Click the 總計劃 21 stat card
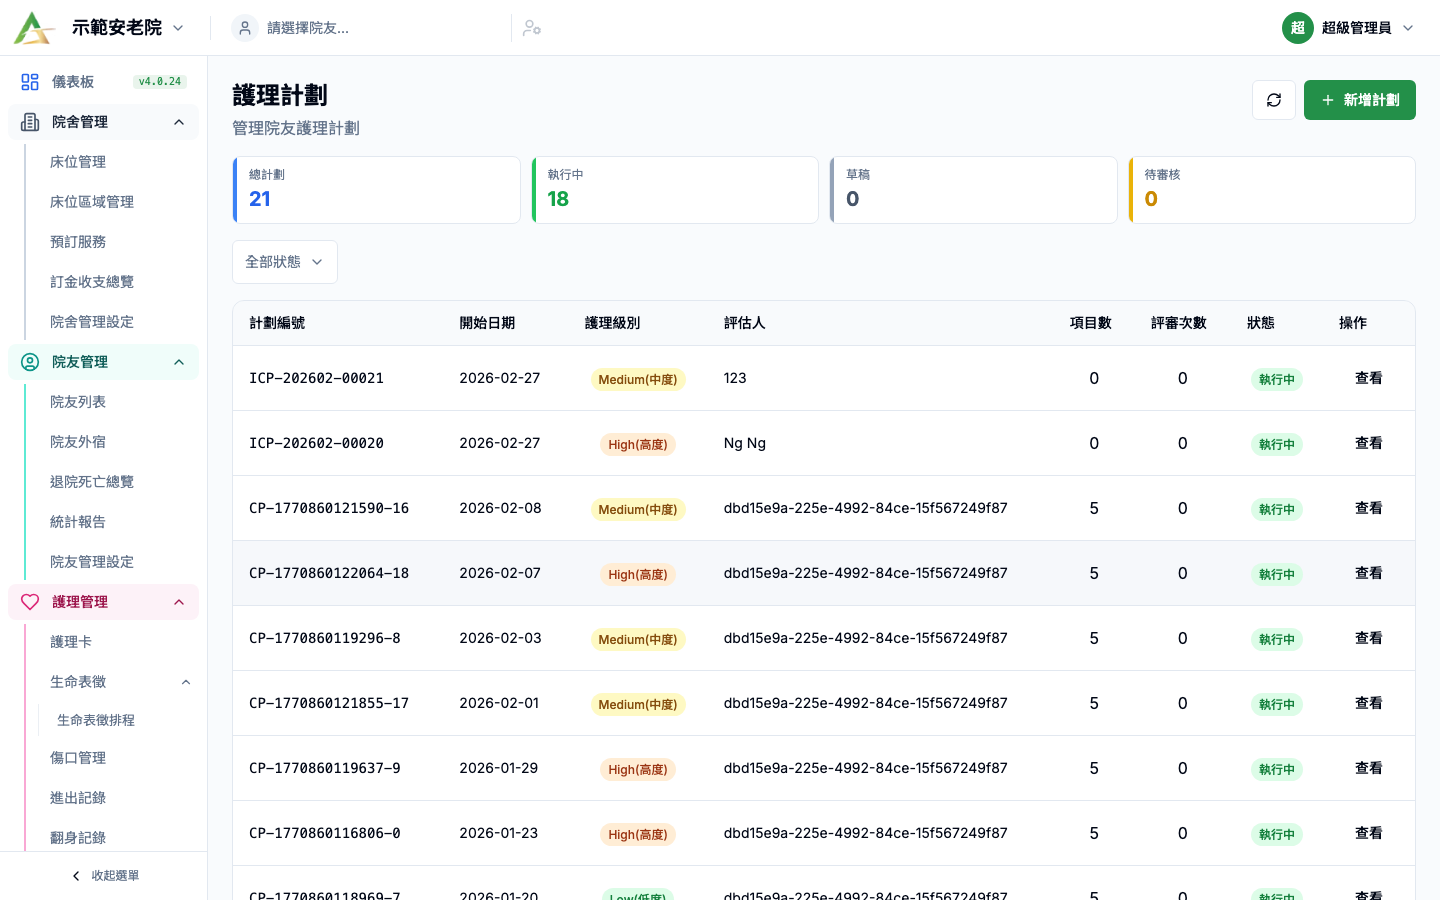The image size is (1440, 900). 376,190
